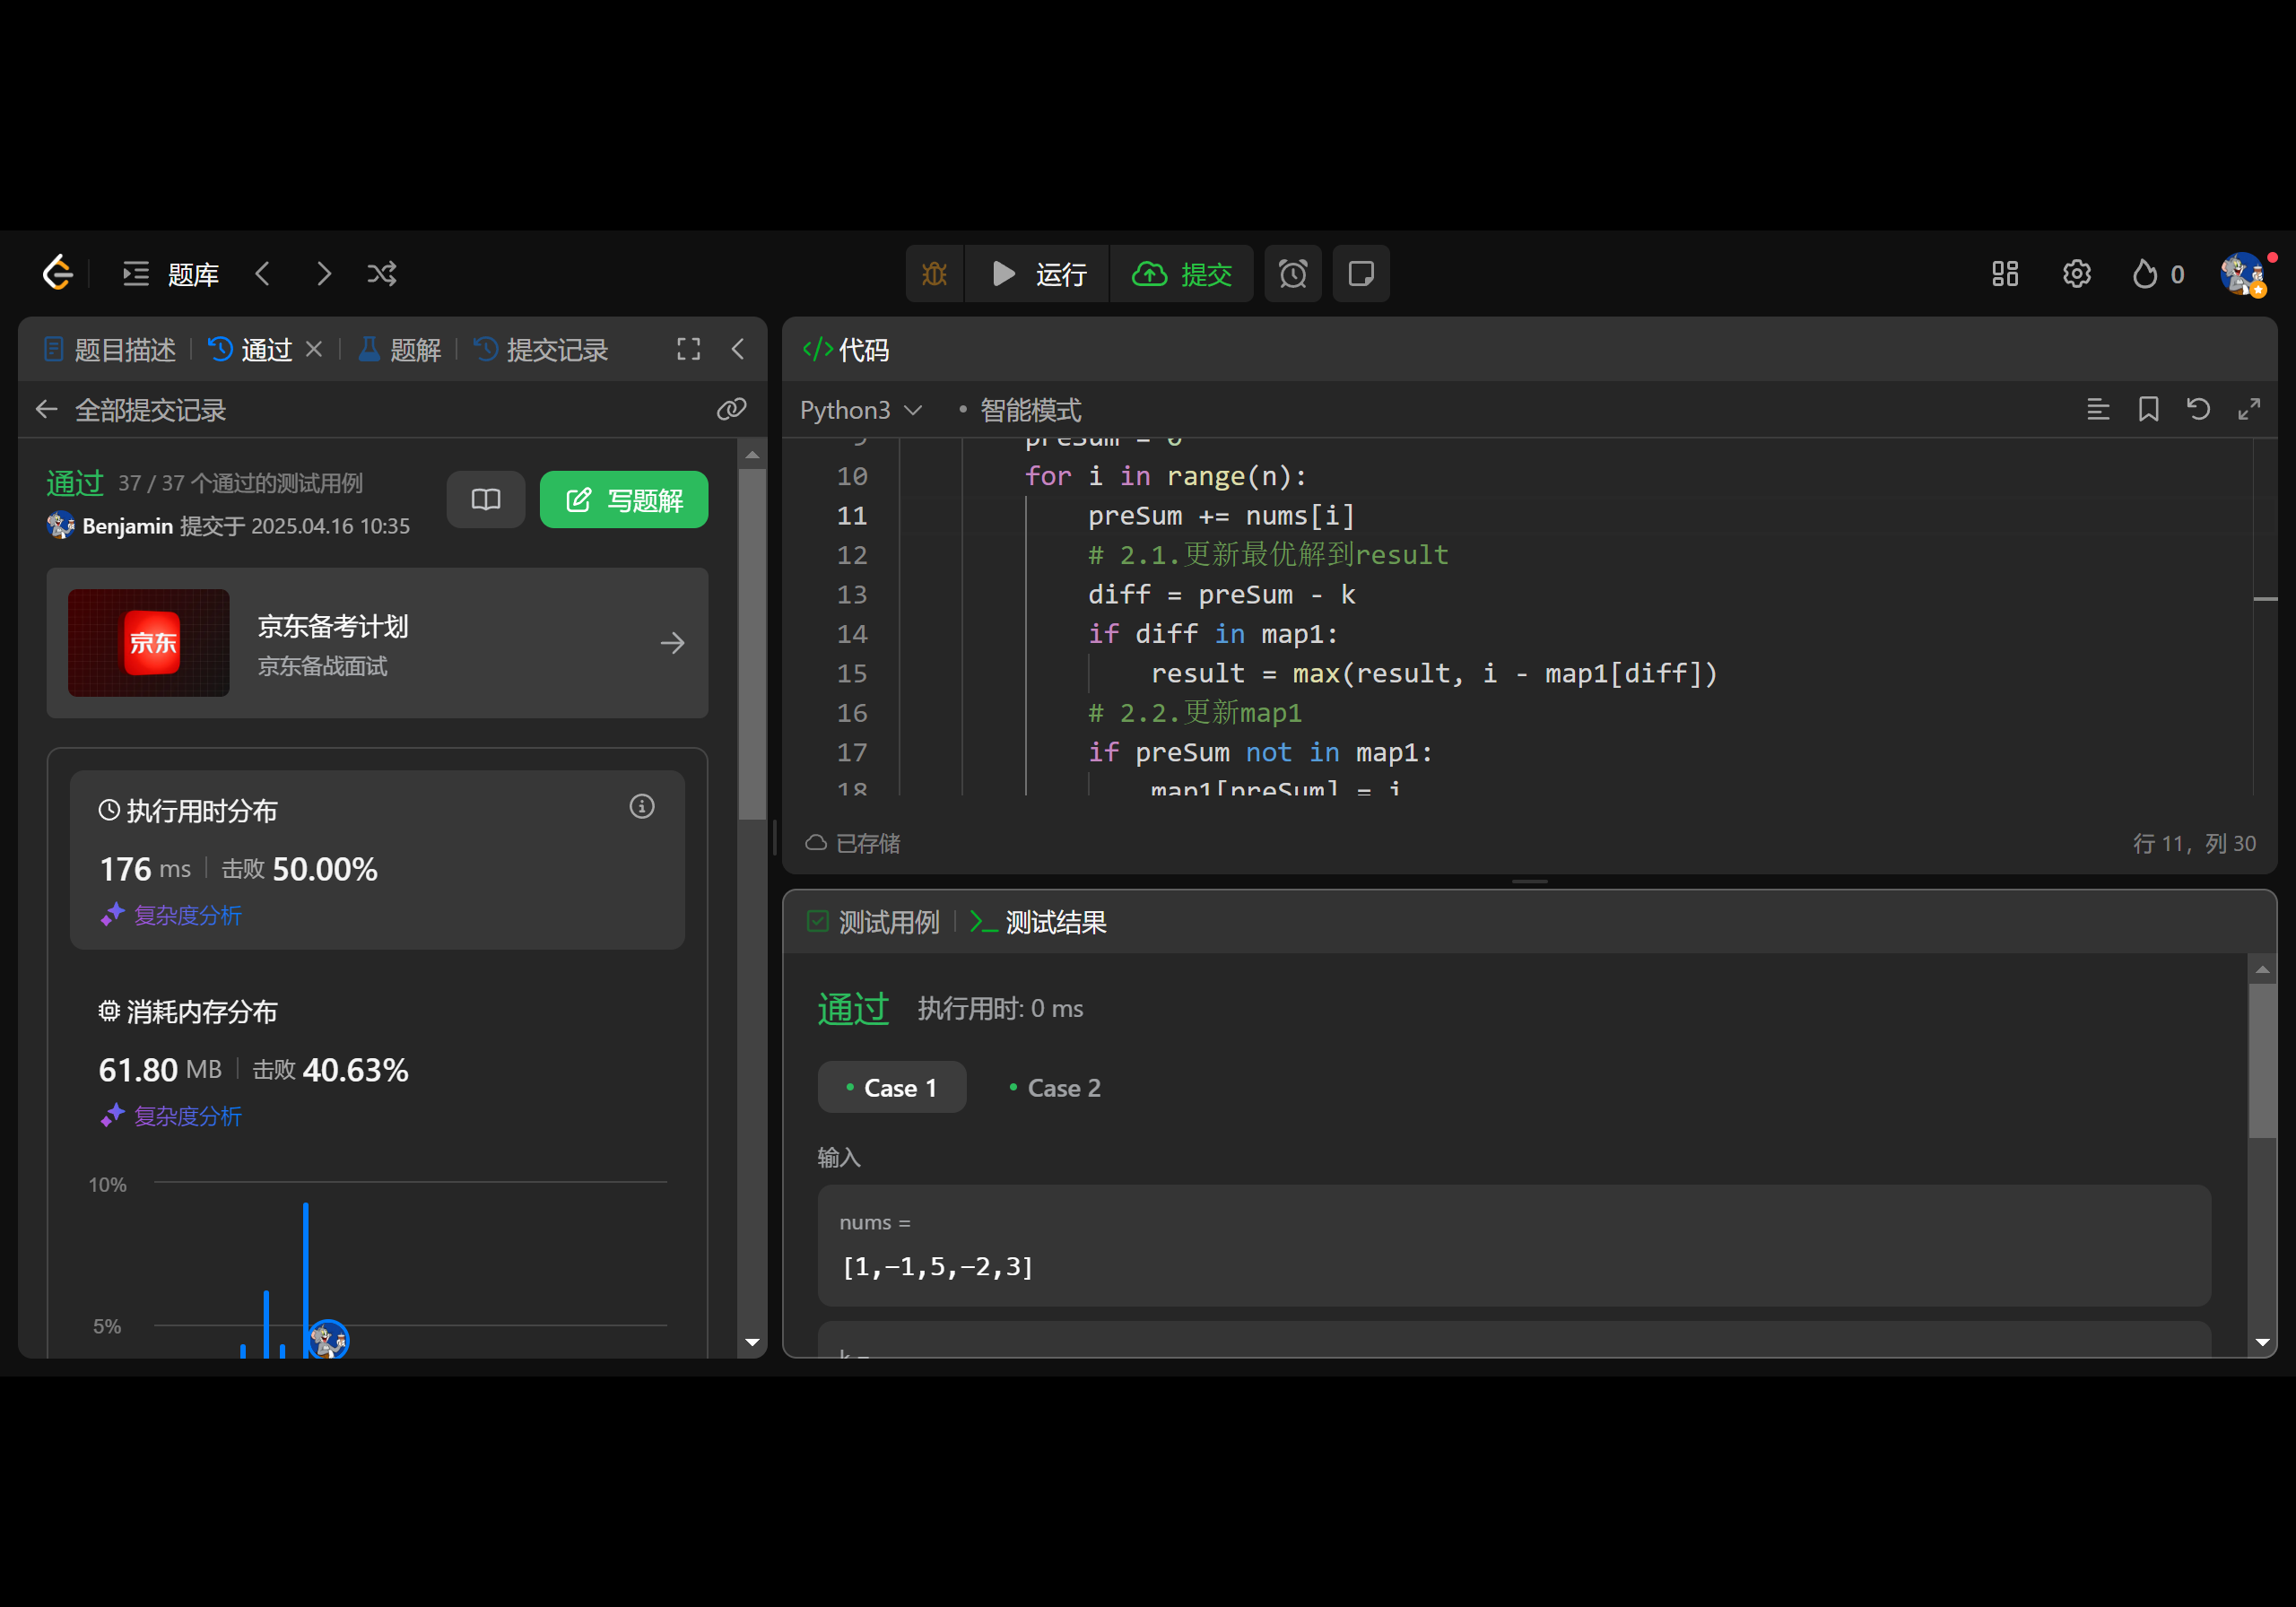The height and width of the screenshot is (1607, 2296).
Task: Collapse the left panel with the chevron
Action: pos(738,349)
